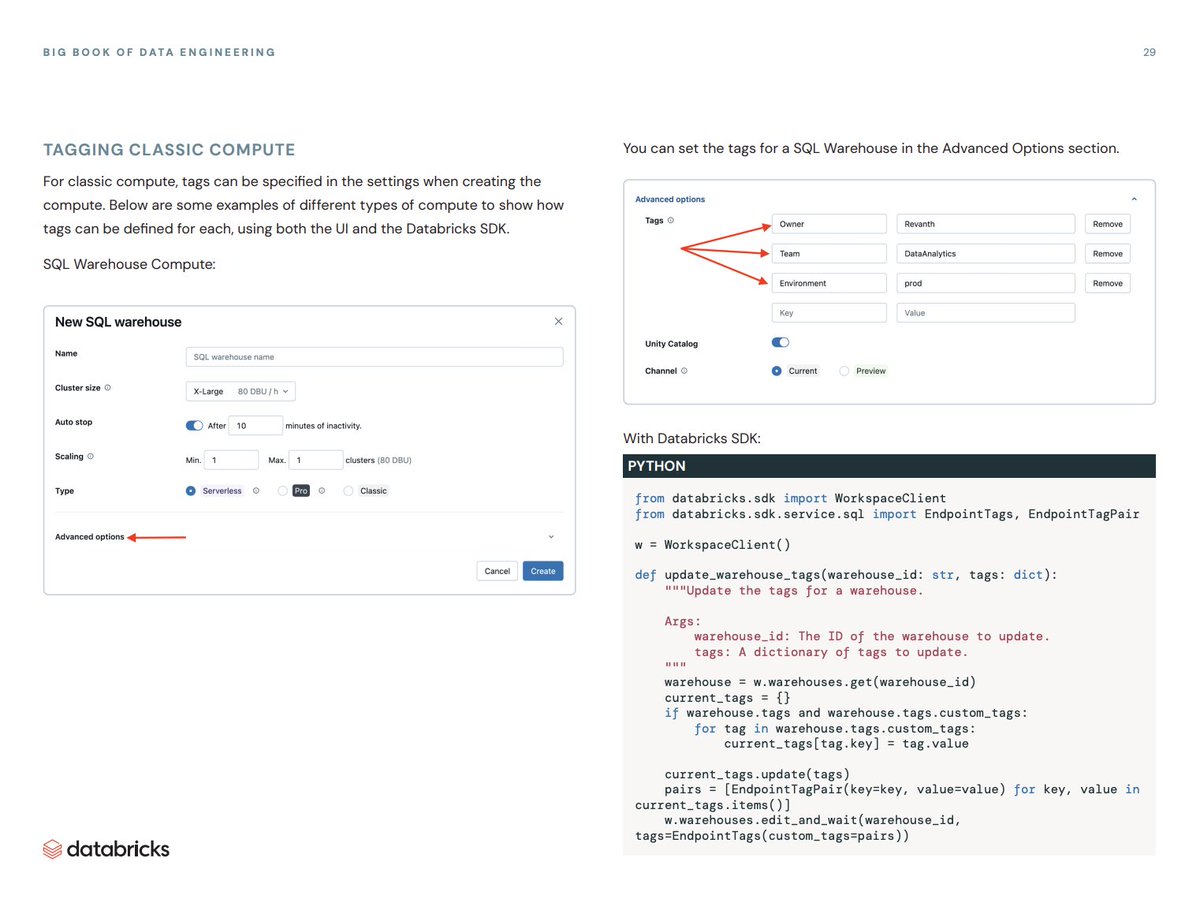Click the Cancel button

coord(496,570)
